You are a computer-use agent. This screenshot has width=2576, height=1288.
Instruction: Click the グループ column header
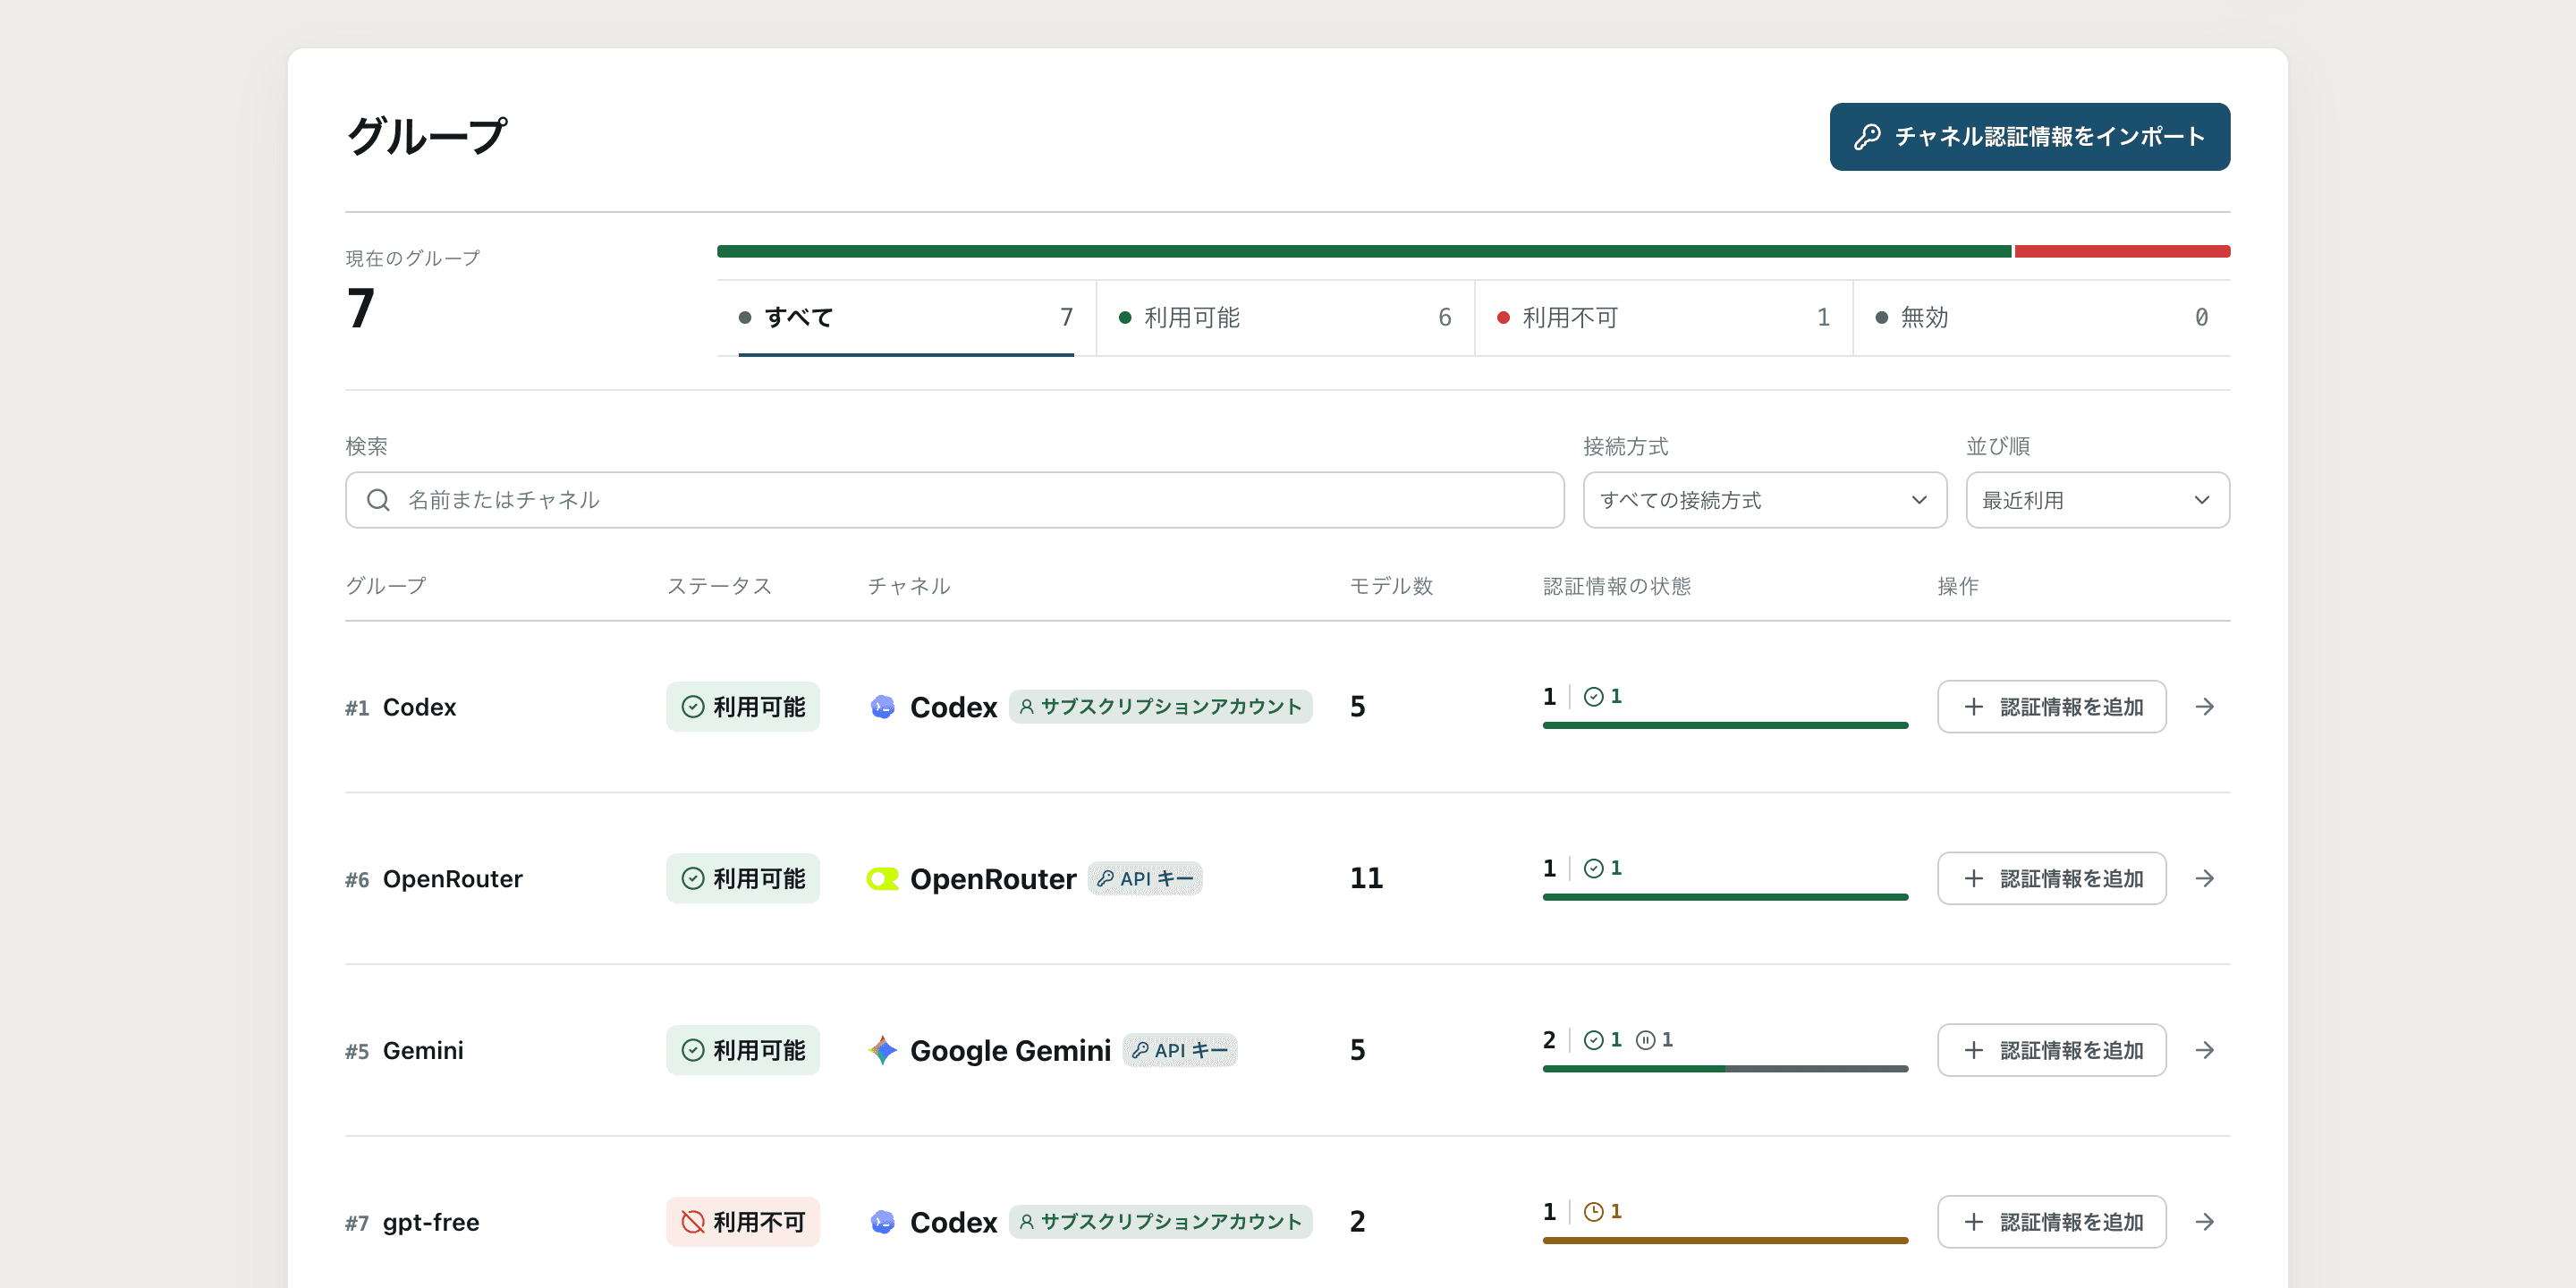point(386,586)
